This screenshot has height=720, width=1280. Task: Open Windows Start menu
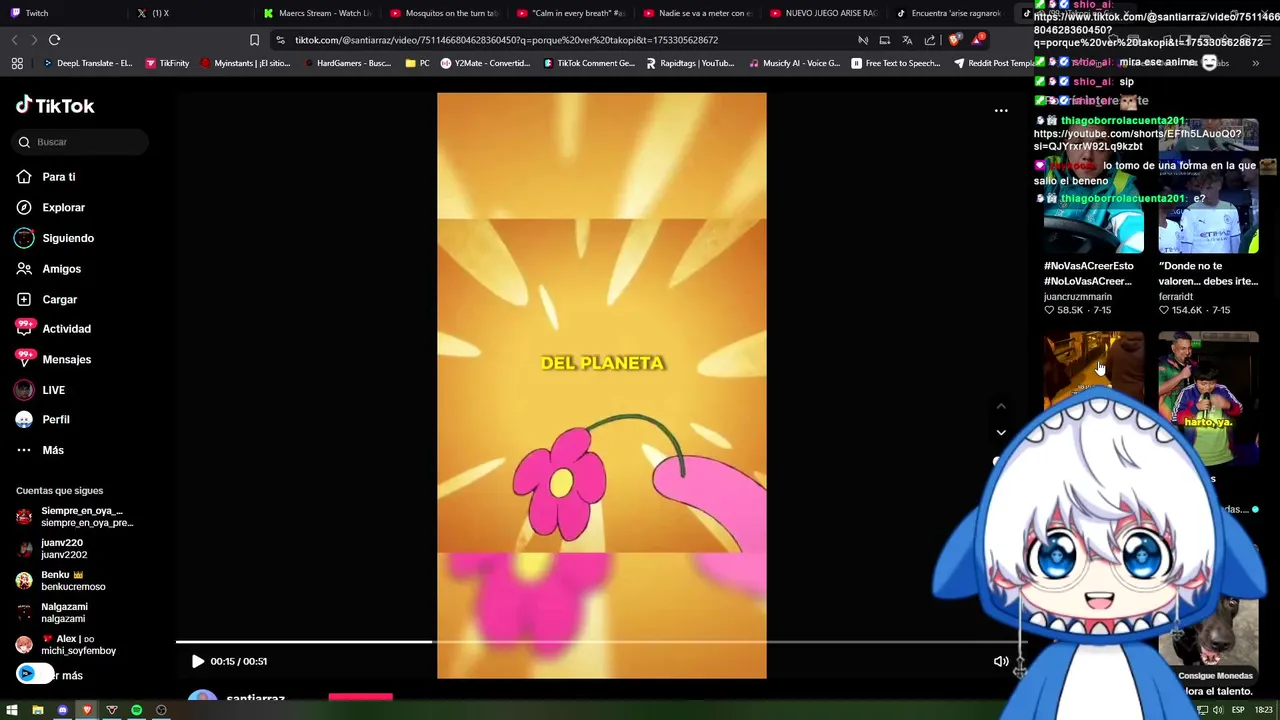coord(12,710)
